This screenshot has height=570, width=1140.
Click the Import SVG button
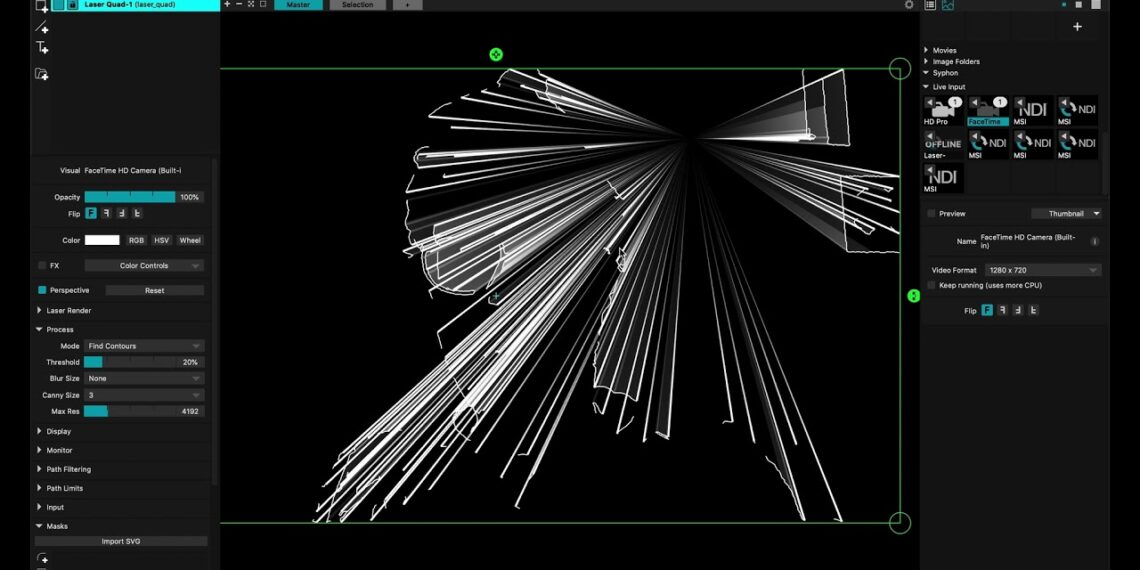[120, 541]
